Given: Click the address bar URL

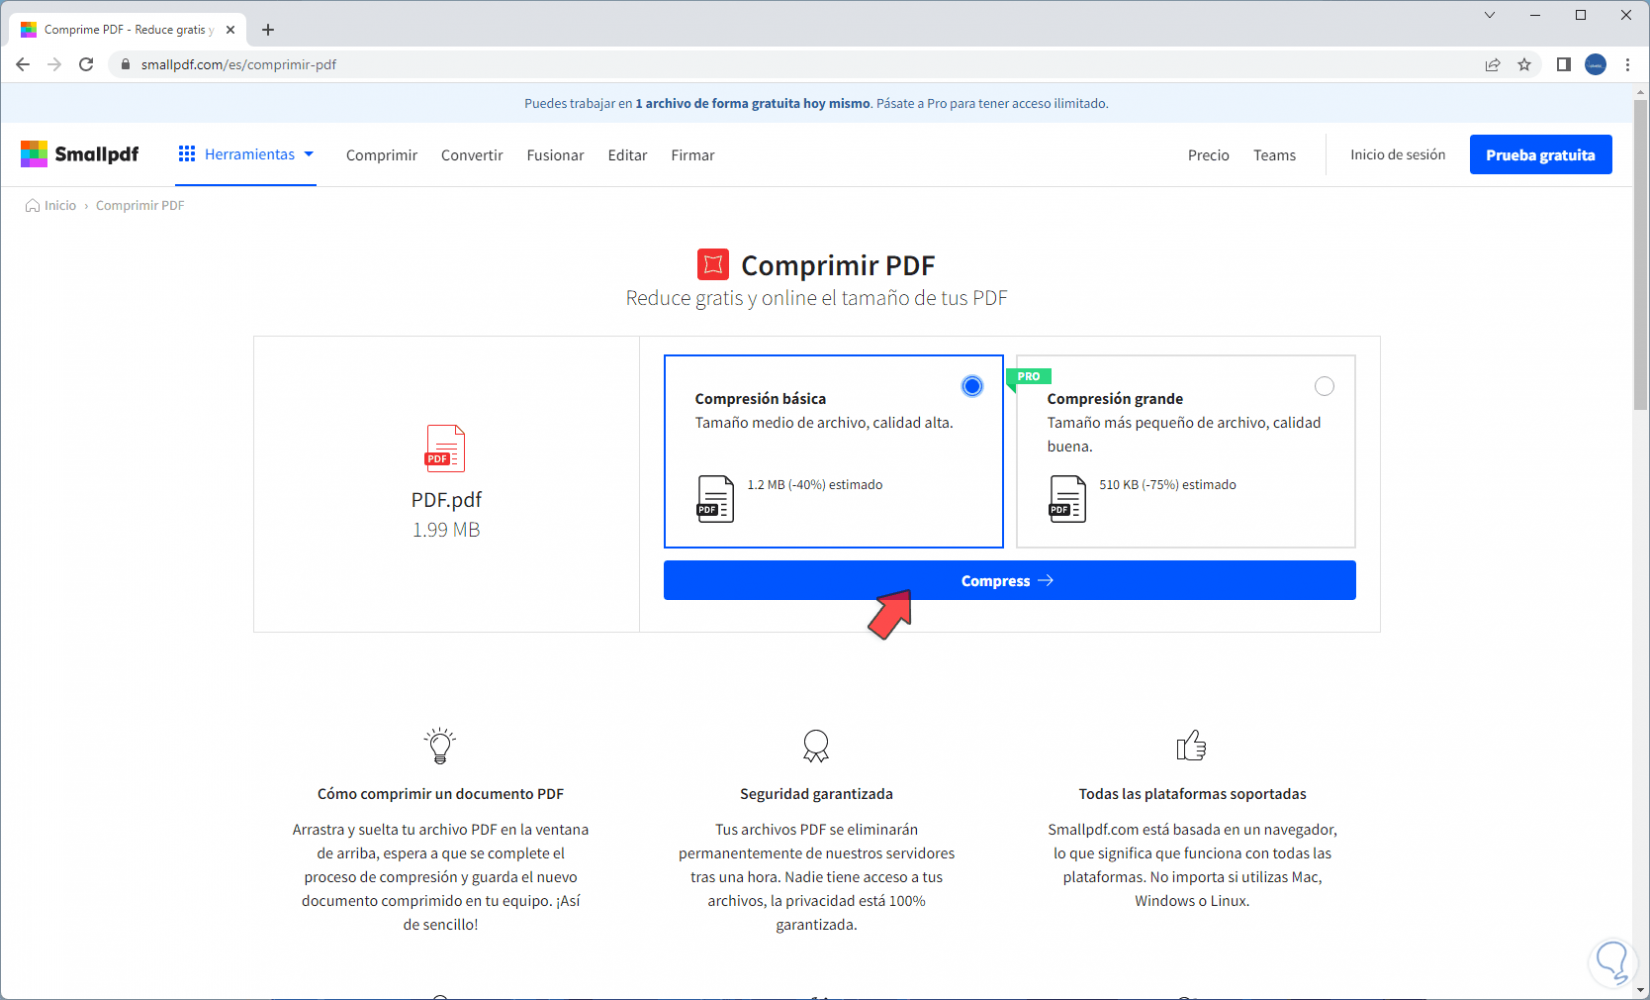Looking at the screenshot, I should click(x=238, y=64).
